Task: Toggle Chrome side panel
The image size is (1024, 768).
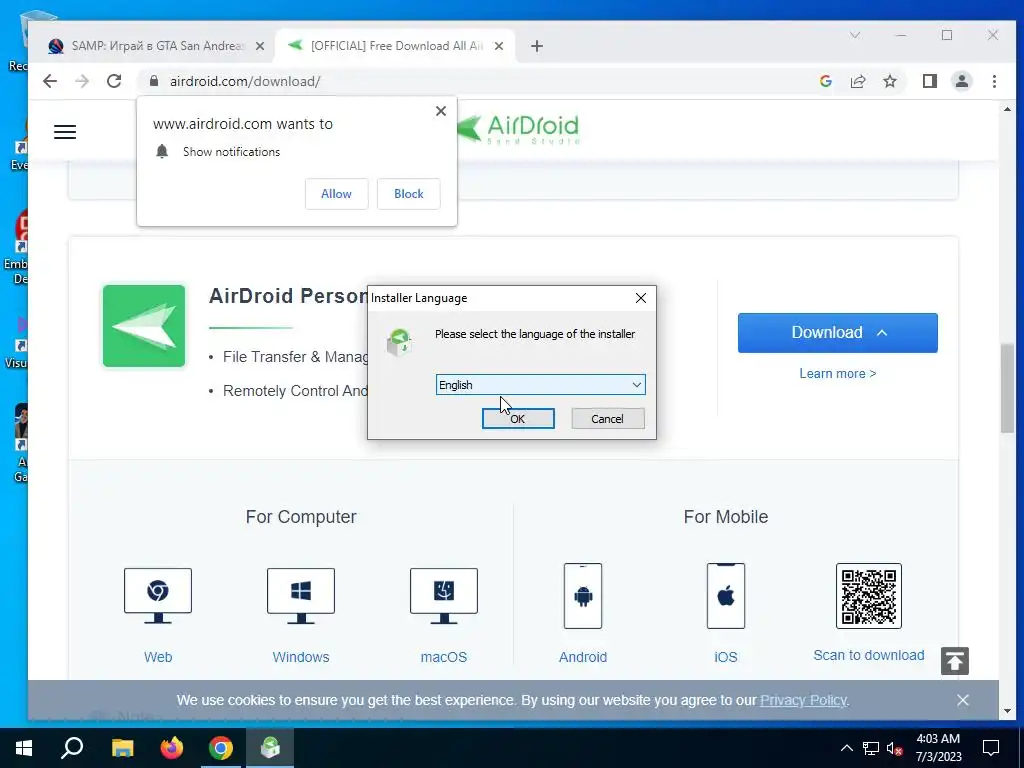Action: (929, 81)
